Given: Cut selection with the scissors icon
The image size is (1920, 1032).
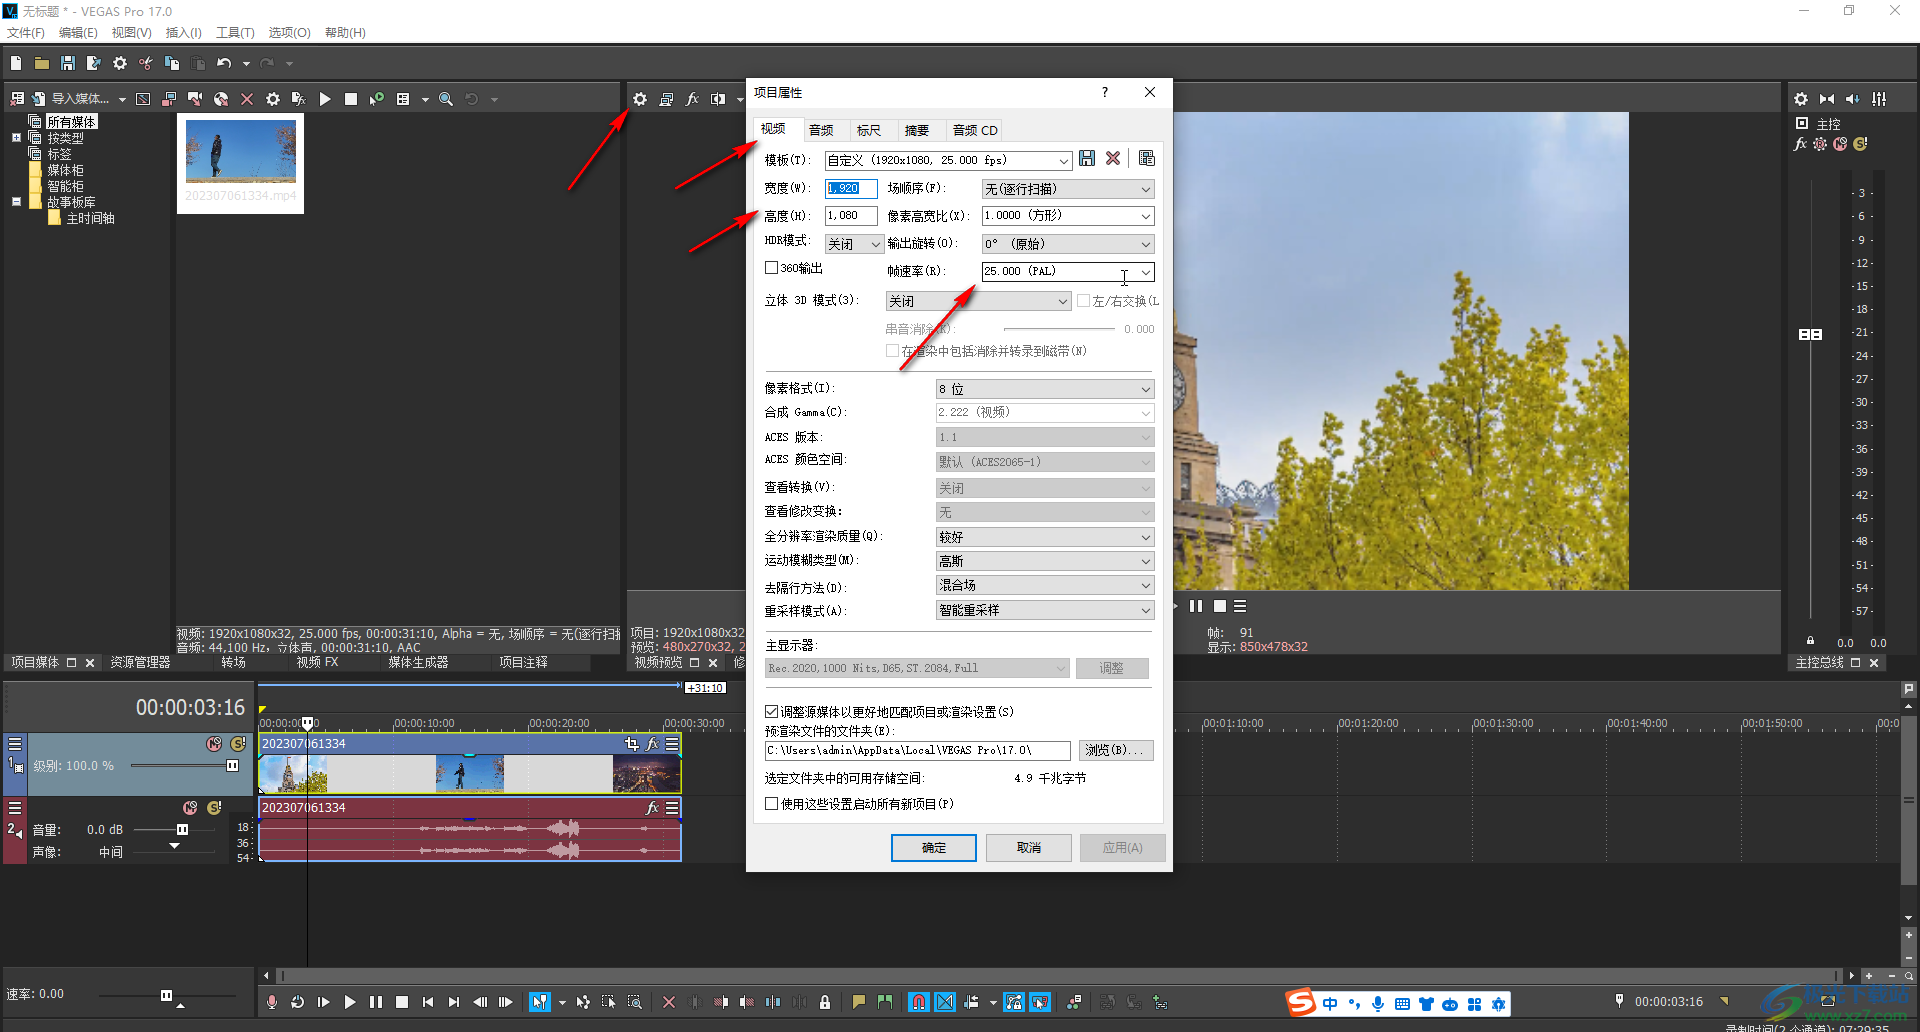Looking at the screenshot, I should click(x=146, y=63).
